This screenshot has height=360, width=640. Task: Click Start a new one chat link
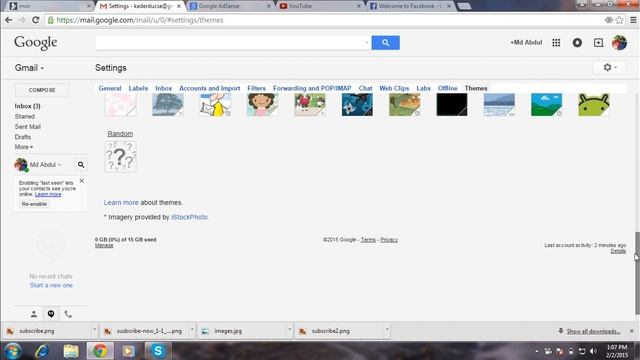click(51, 285)
